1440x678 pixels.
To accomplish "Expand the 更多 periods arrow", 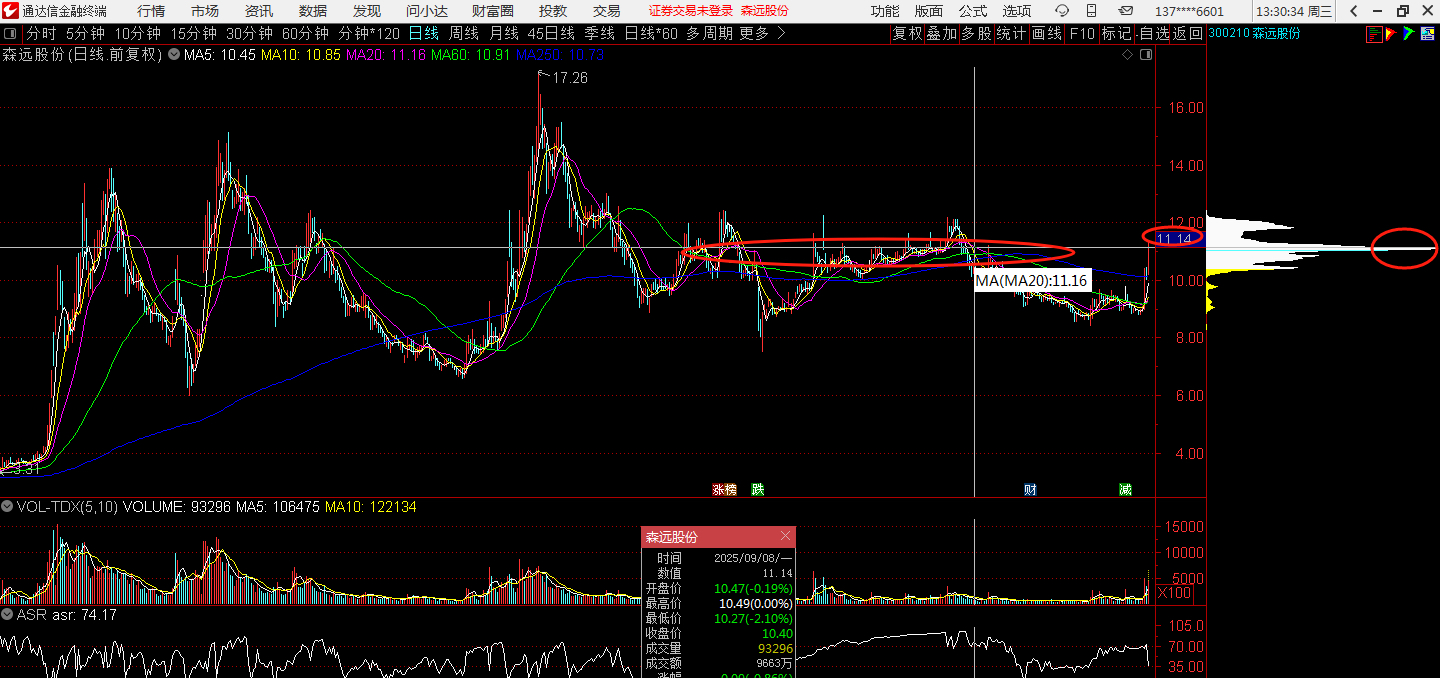I will 781,34.
